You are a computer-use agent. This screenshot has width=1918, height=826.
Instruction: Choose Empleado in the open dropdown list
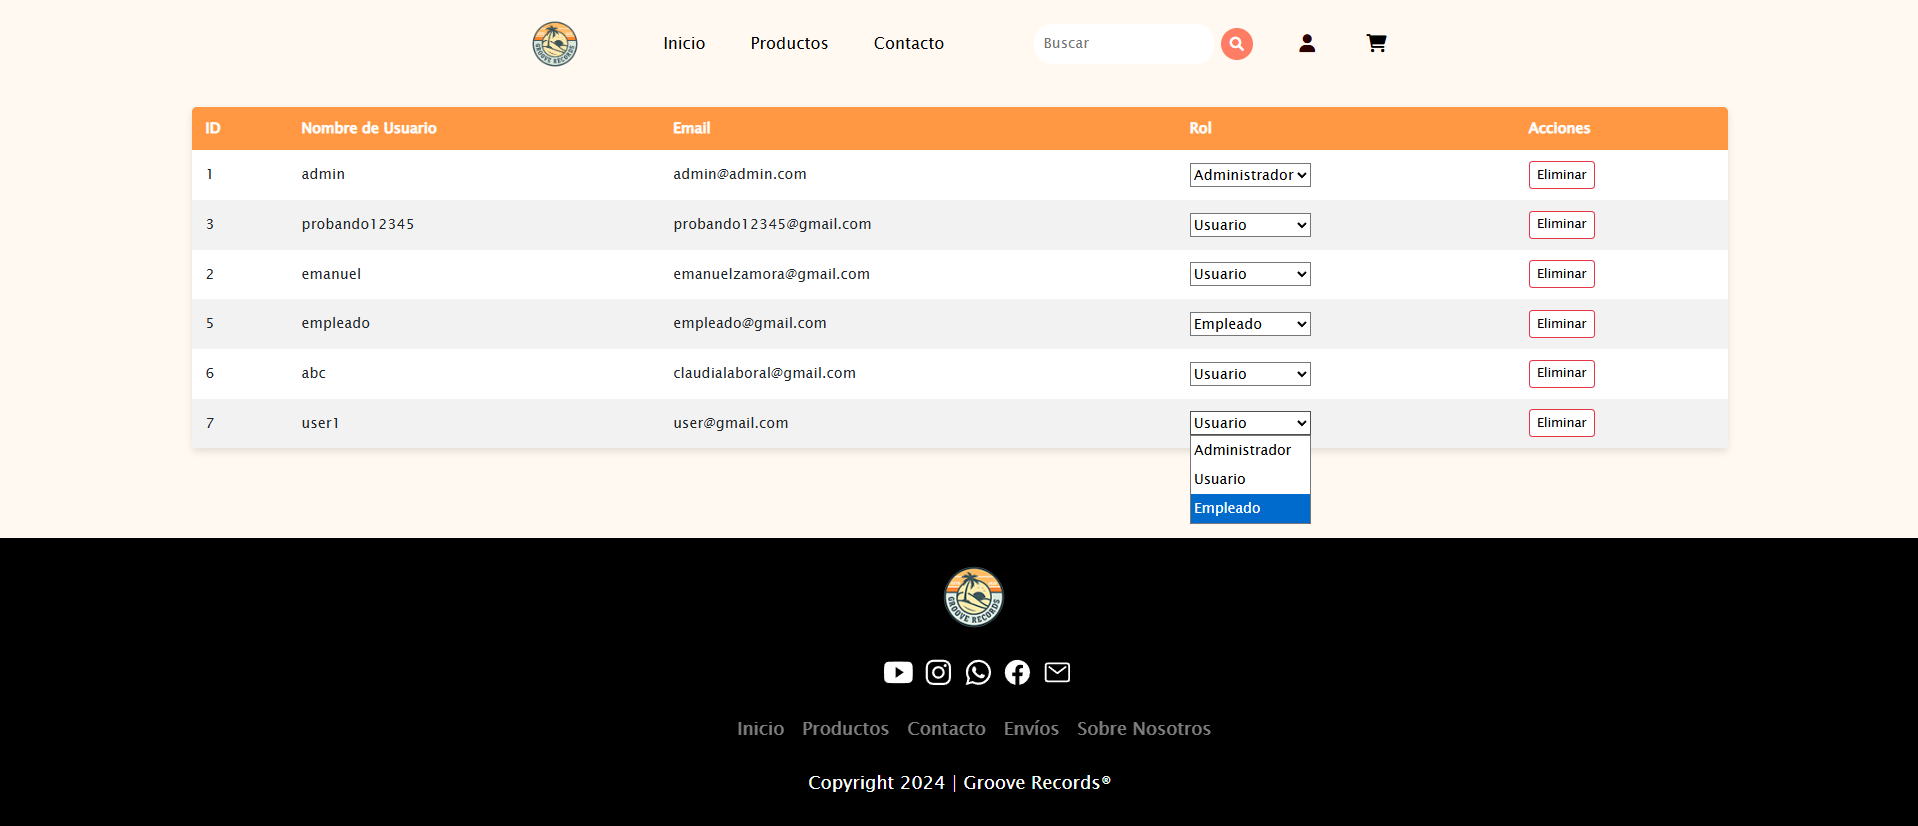pyautogui.click(x=1250, y=508)
